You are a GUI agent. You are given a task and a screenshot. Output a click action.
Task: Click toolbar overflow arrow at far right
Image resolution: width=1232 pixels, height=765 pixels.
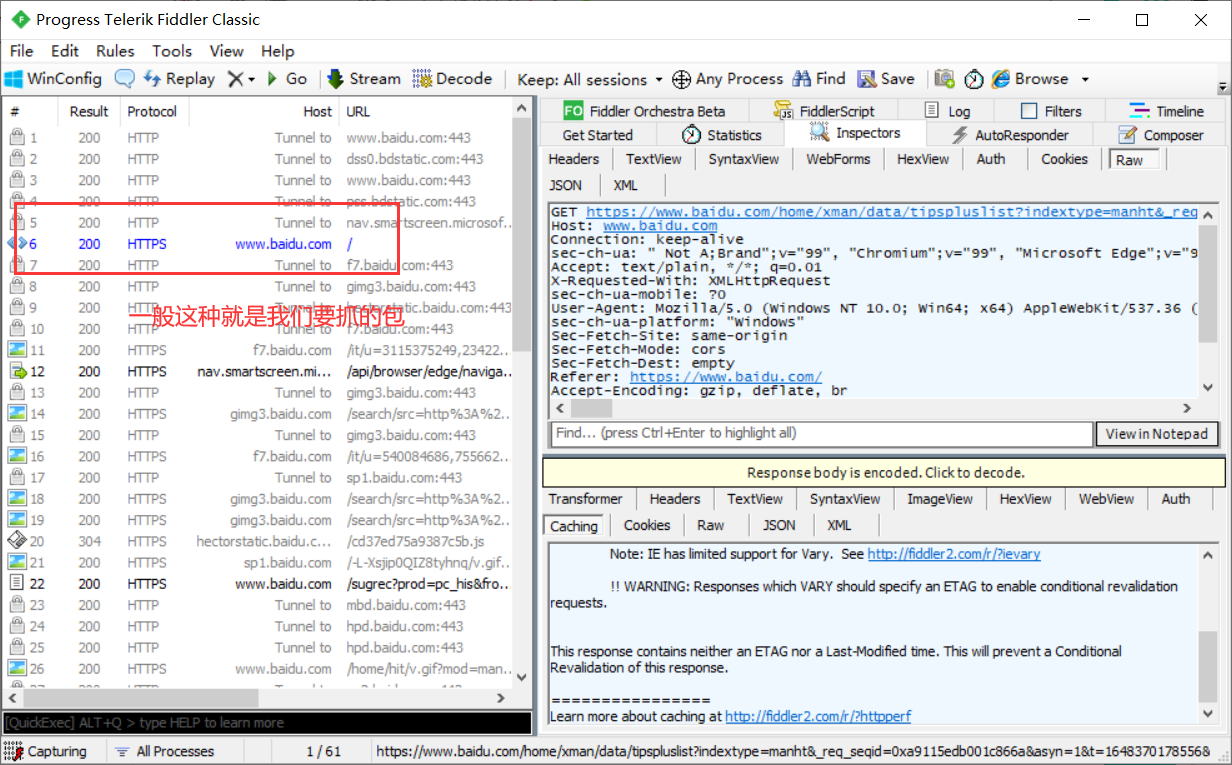[x=1222, y=87]
